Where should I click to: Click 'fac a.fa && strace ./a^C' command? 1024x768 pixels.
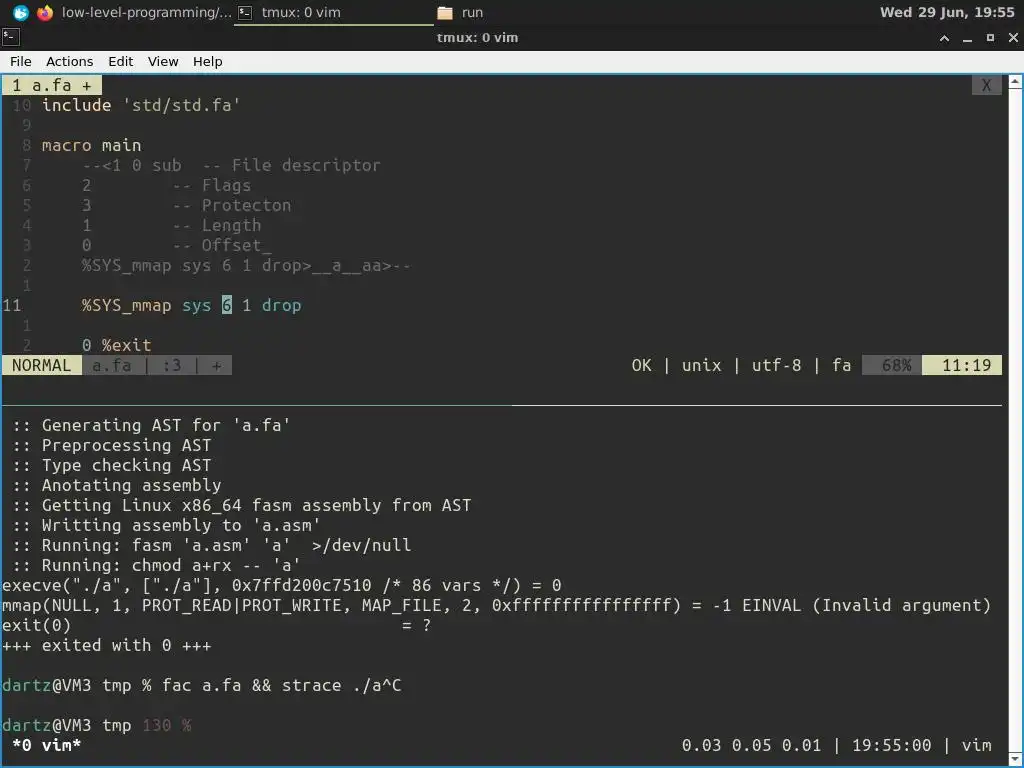281,685
